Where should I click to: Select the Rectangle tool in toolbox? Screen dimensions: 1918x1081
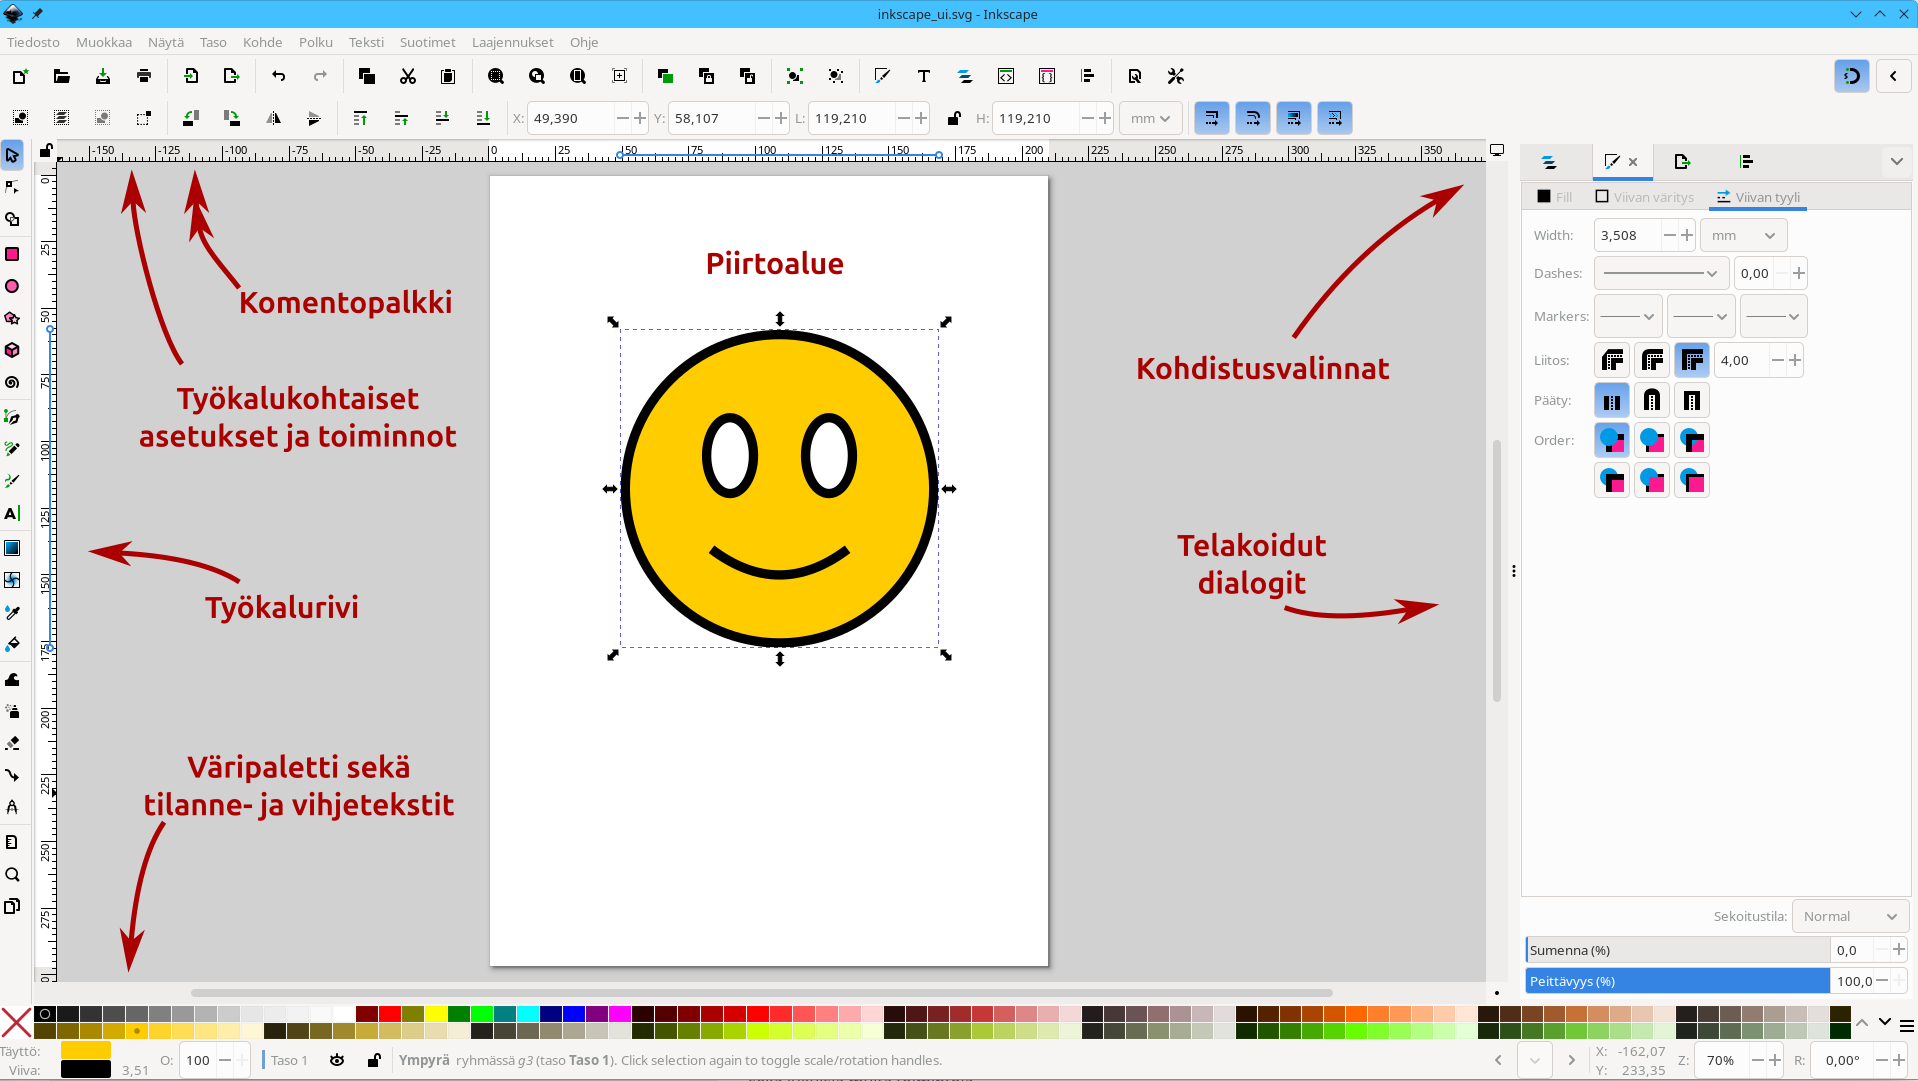(13, 254)
